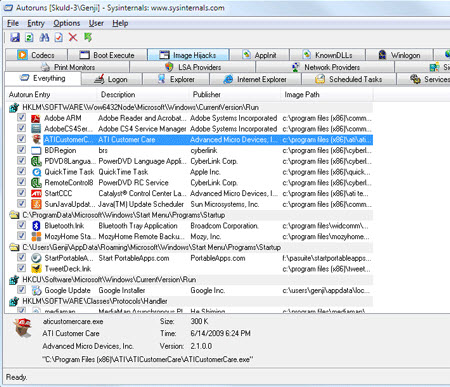Switch to the Winlogon tab
The image size is (450, 387).
399,55
